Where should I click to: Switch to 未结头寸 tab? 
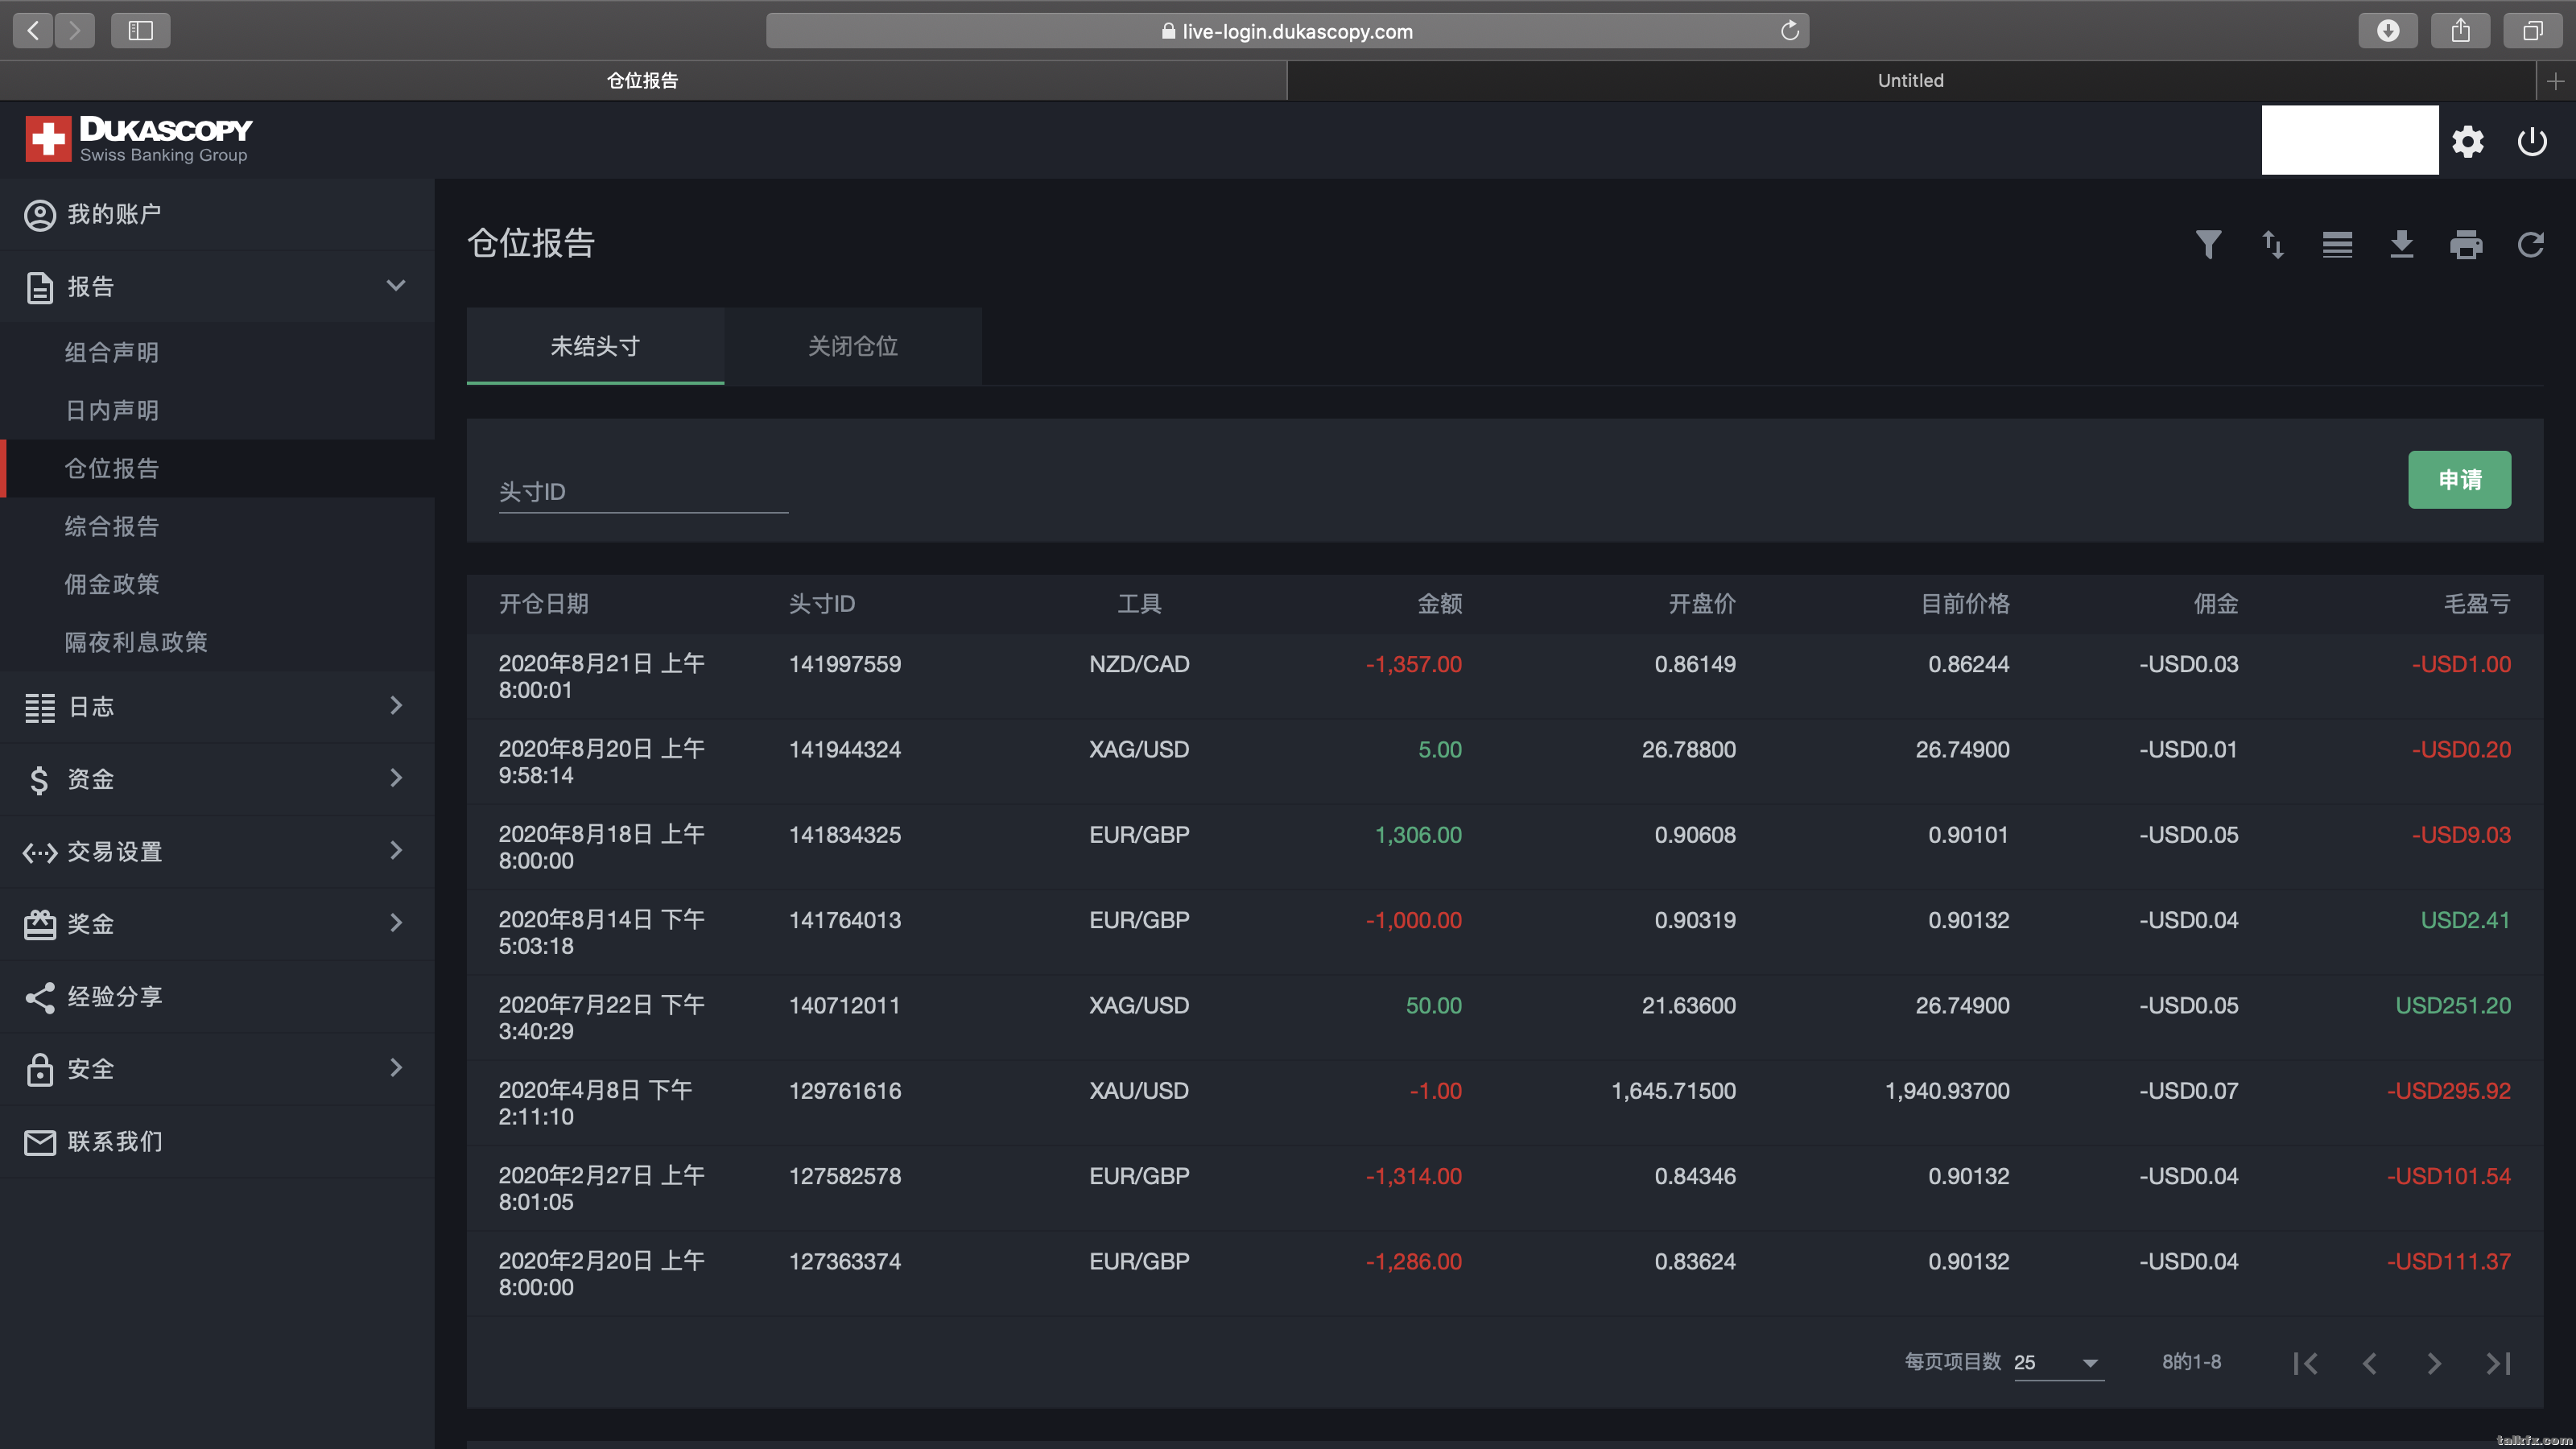[595, 346]
